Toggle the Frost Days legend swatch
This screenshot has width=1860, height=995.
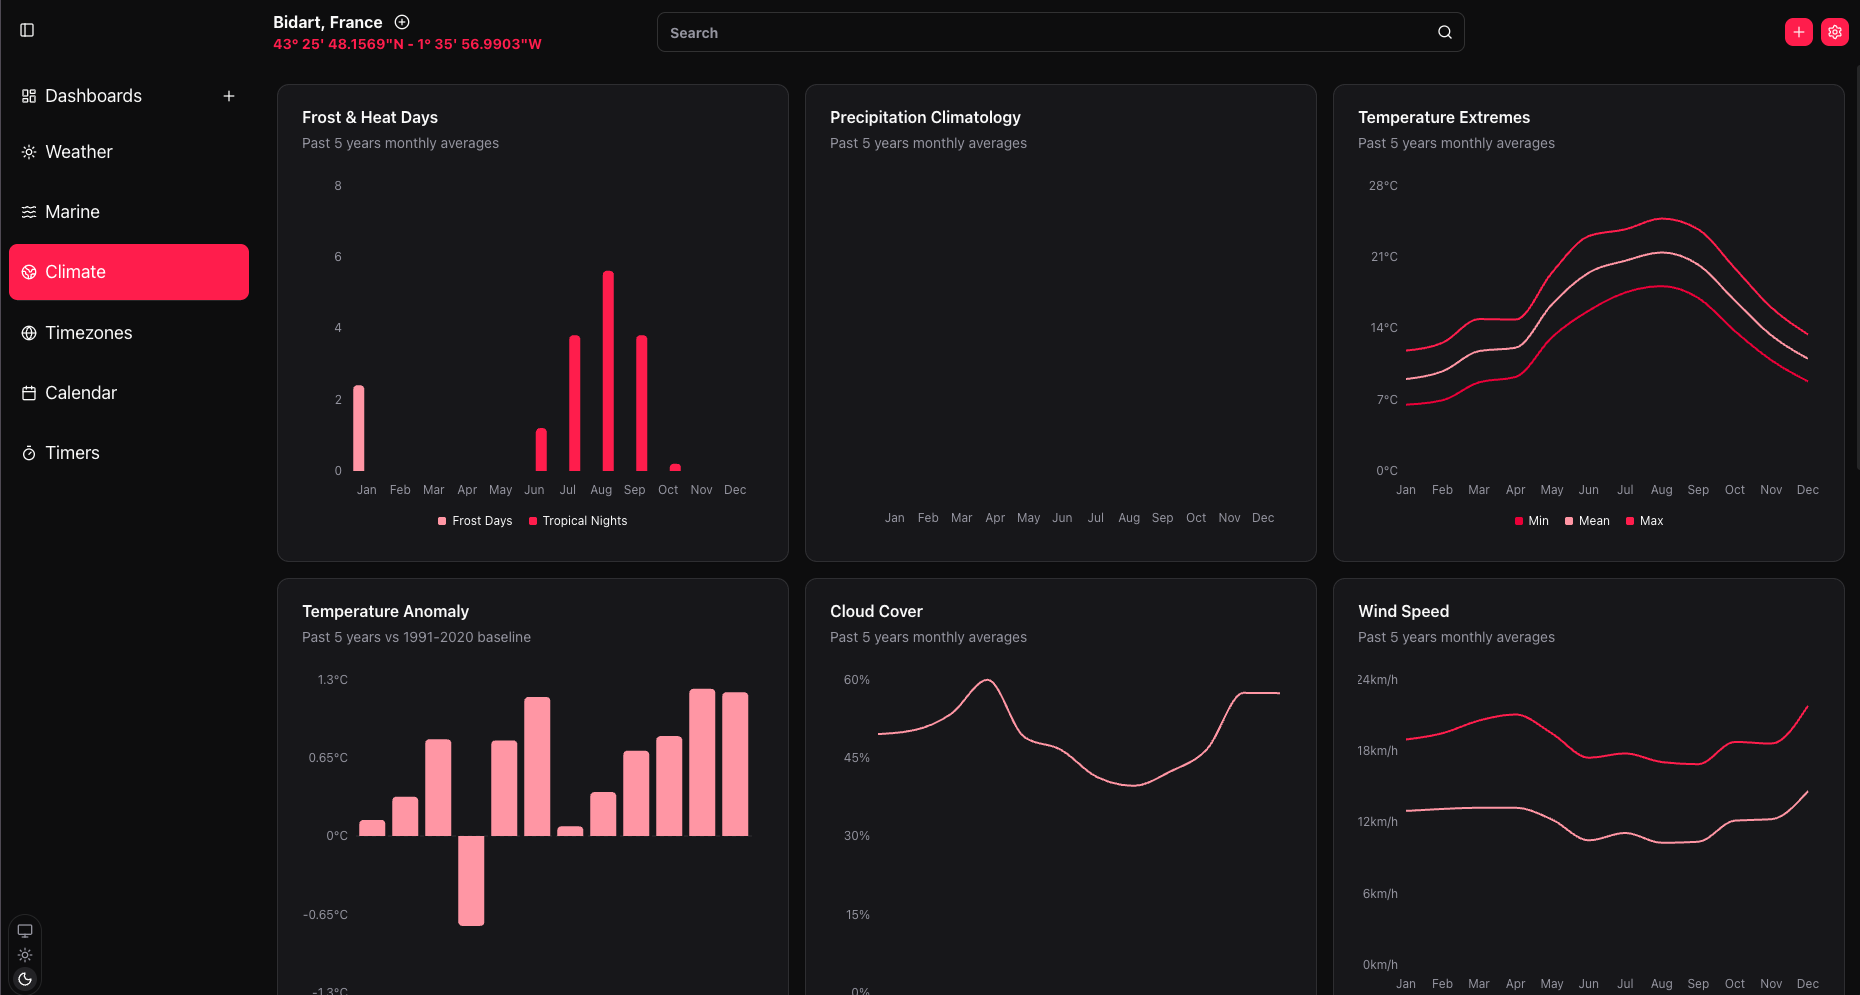[442, 521]
